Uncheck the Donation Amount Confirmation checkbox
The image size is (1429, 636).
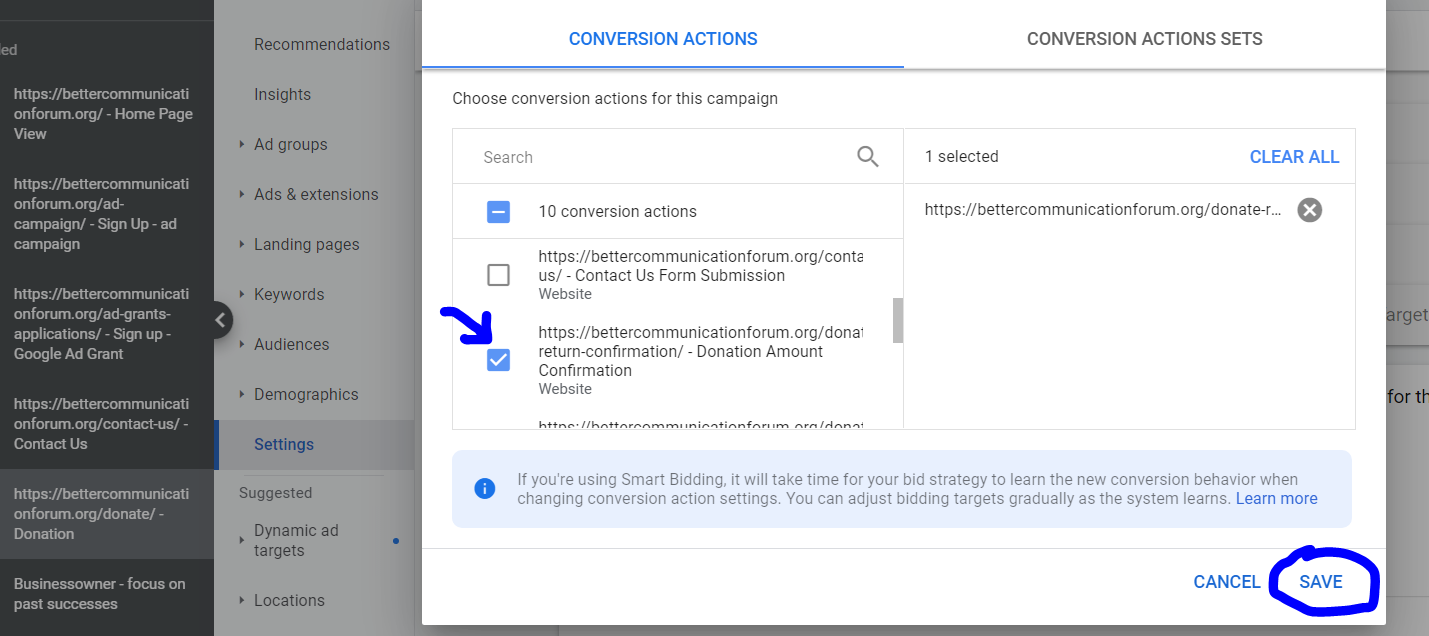click(x=498, y=360)
